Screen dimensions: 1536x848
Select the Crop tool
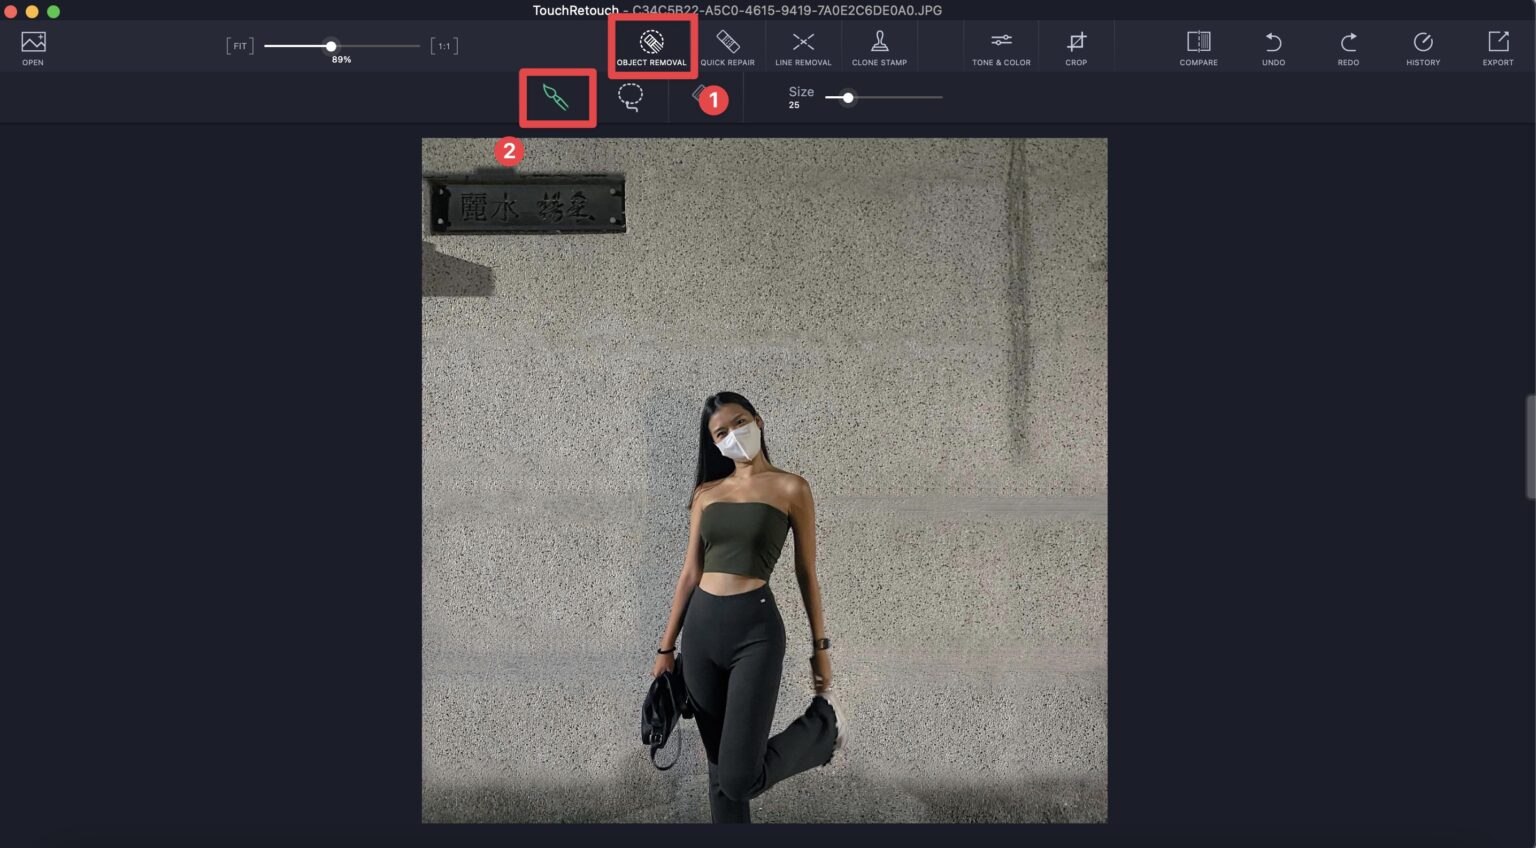coord(1076,47)
